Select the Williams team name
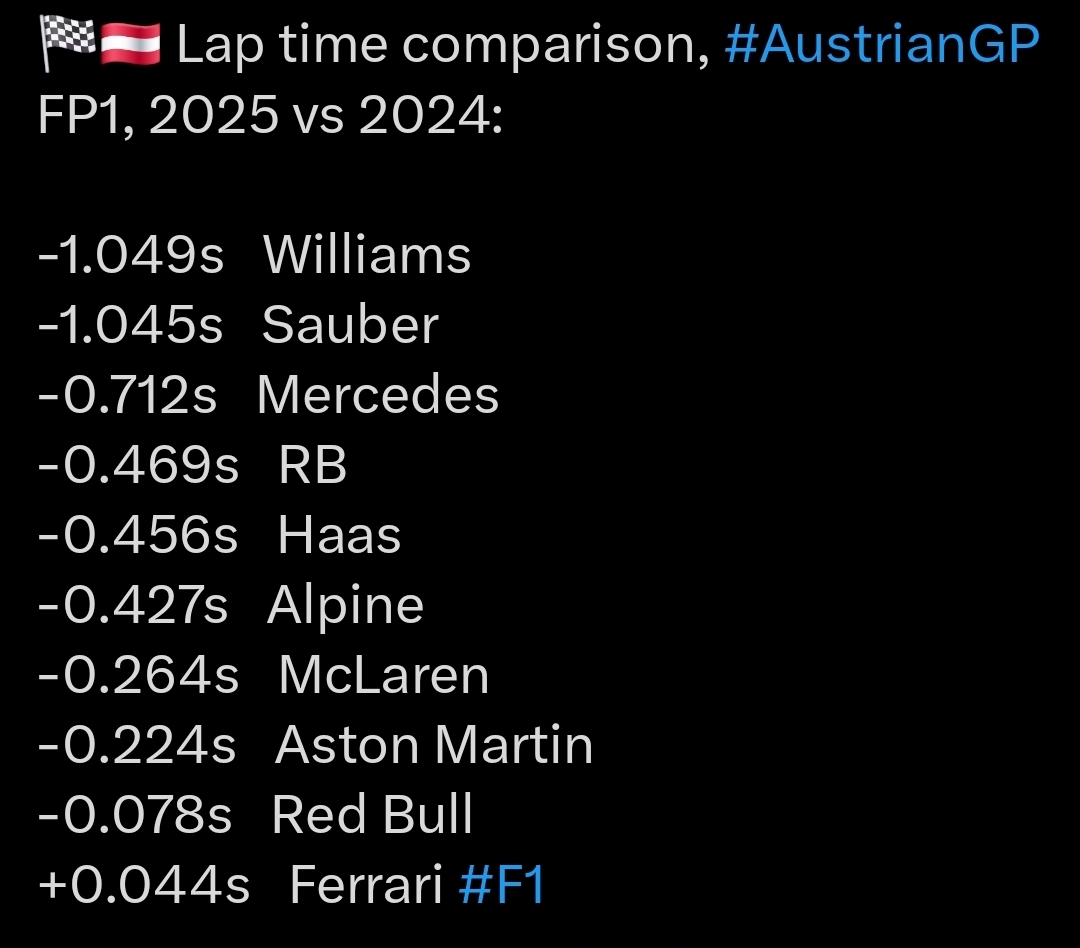 pyautogui.click(x=367, y=256)
